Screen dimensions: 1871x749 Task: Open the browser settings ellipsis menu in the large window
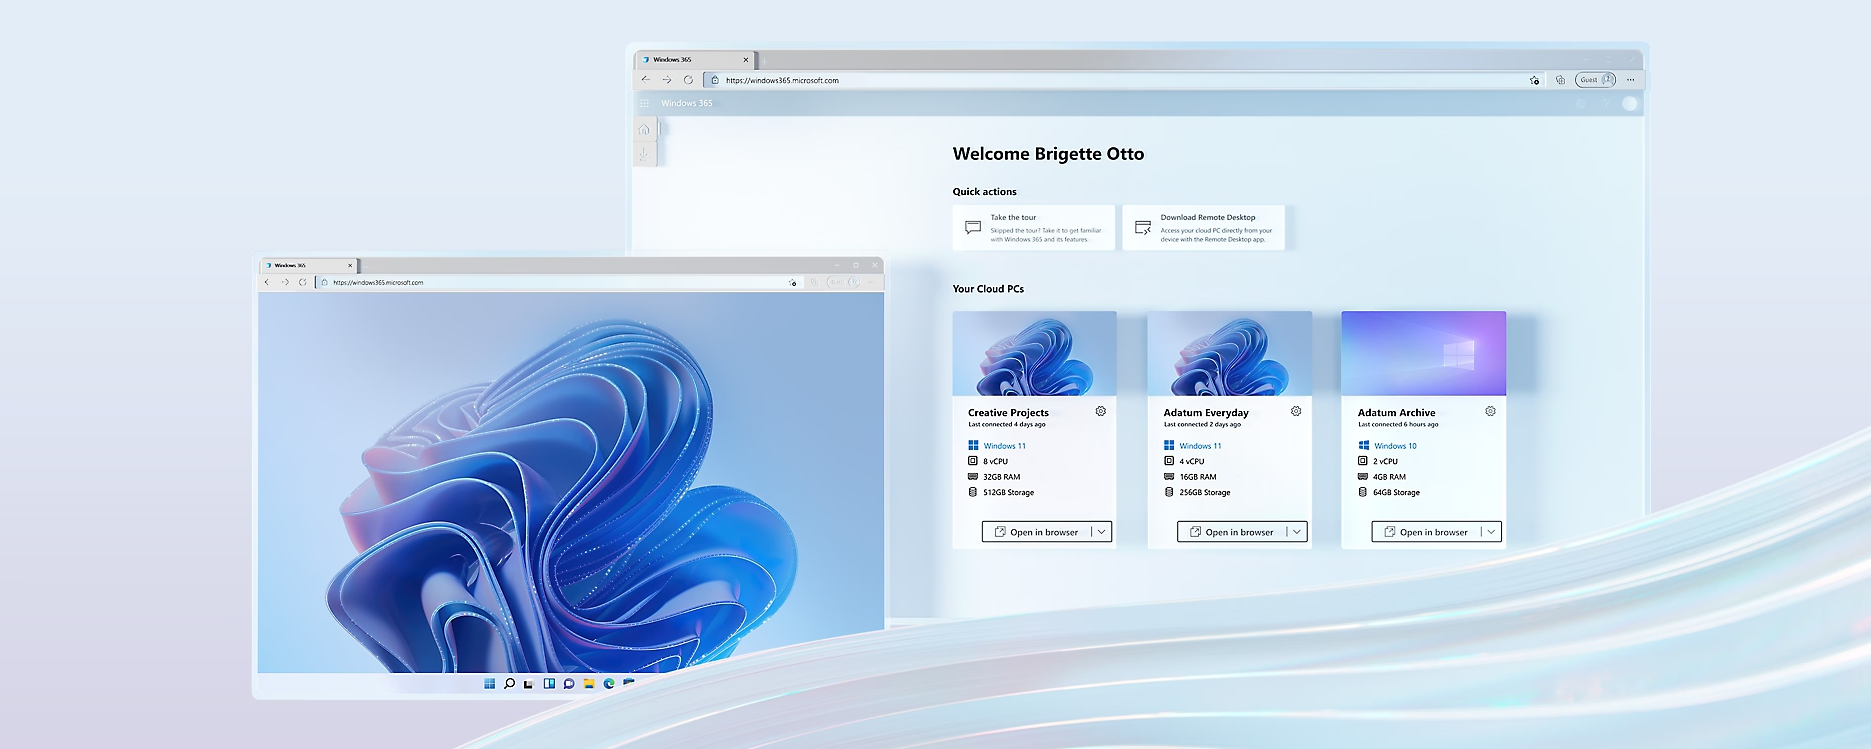(x=1630, y=80)
